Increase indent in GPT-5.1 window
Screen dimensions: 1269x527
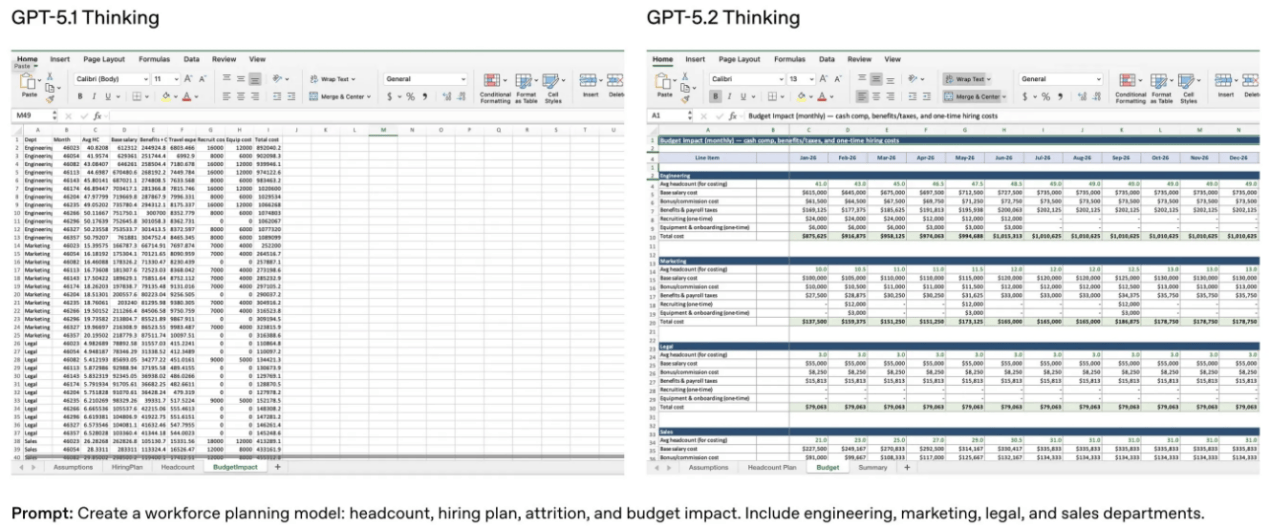(291, 96)
